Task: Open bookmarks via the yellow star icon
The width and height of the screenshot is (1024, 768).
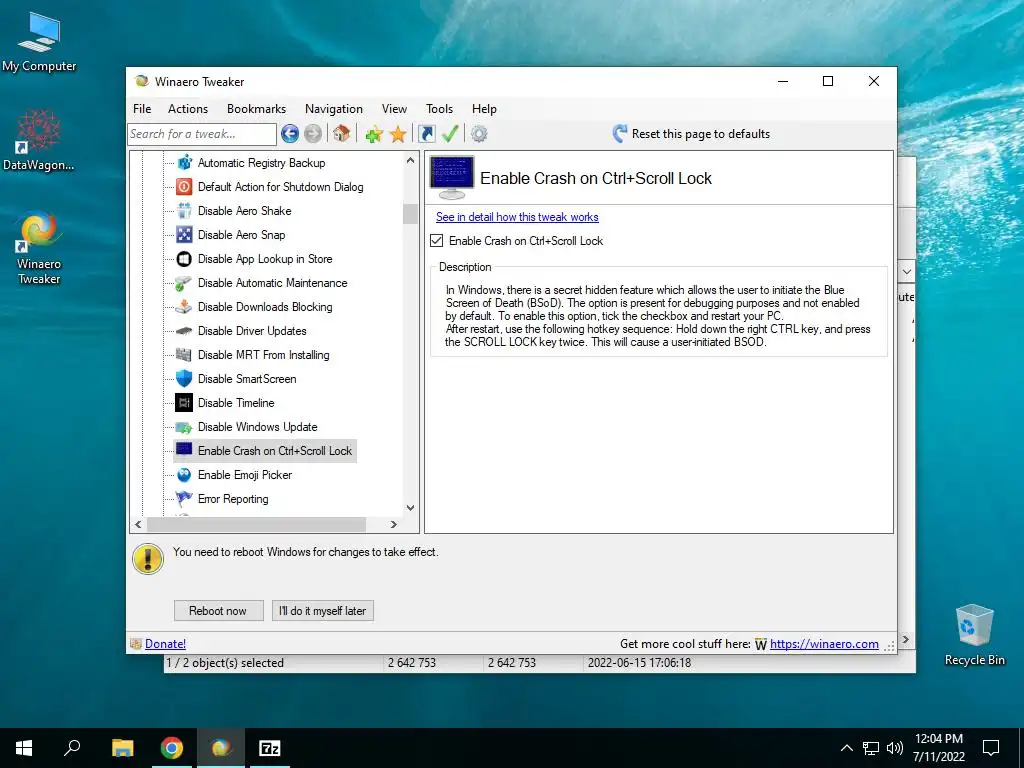Action: 398,135
